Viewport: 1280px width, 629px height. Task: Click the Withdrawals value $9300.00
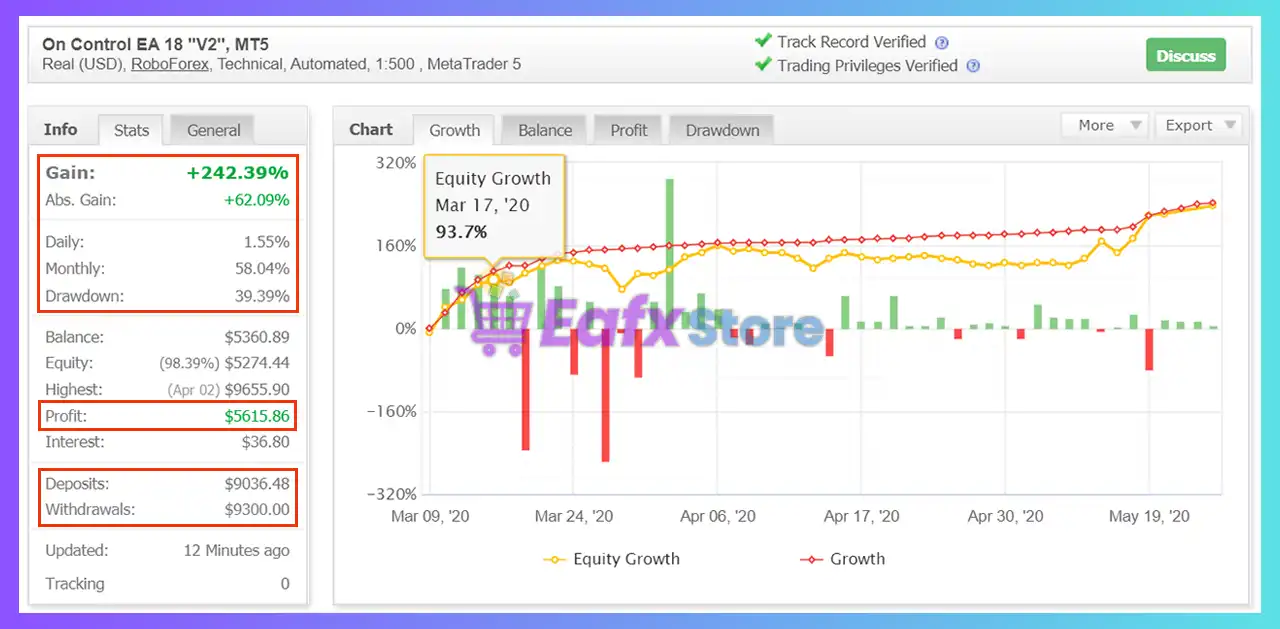pyautogui.click(x=257, y=510)
